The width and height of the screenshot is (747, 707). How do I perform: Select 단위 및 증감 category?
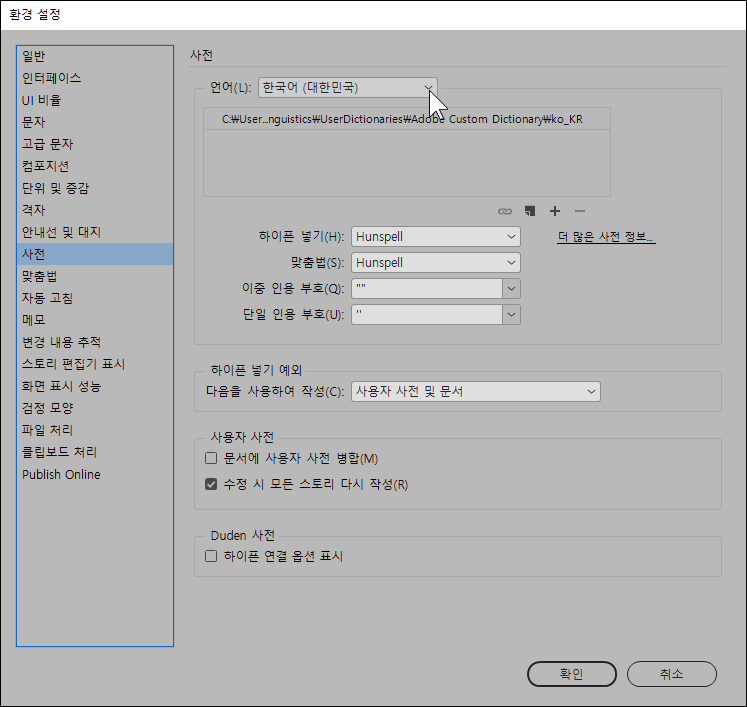tap(95, 188)
